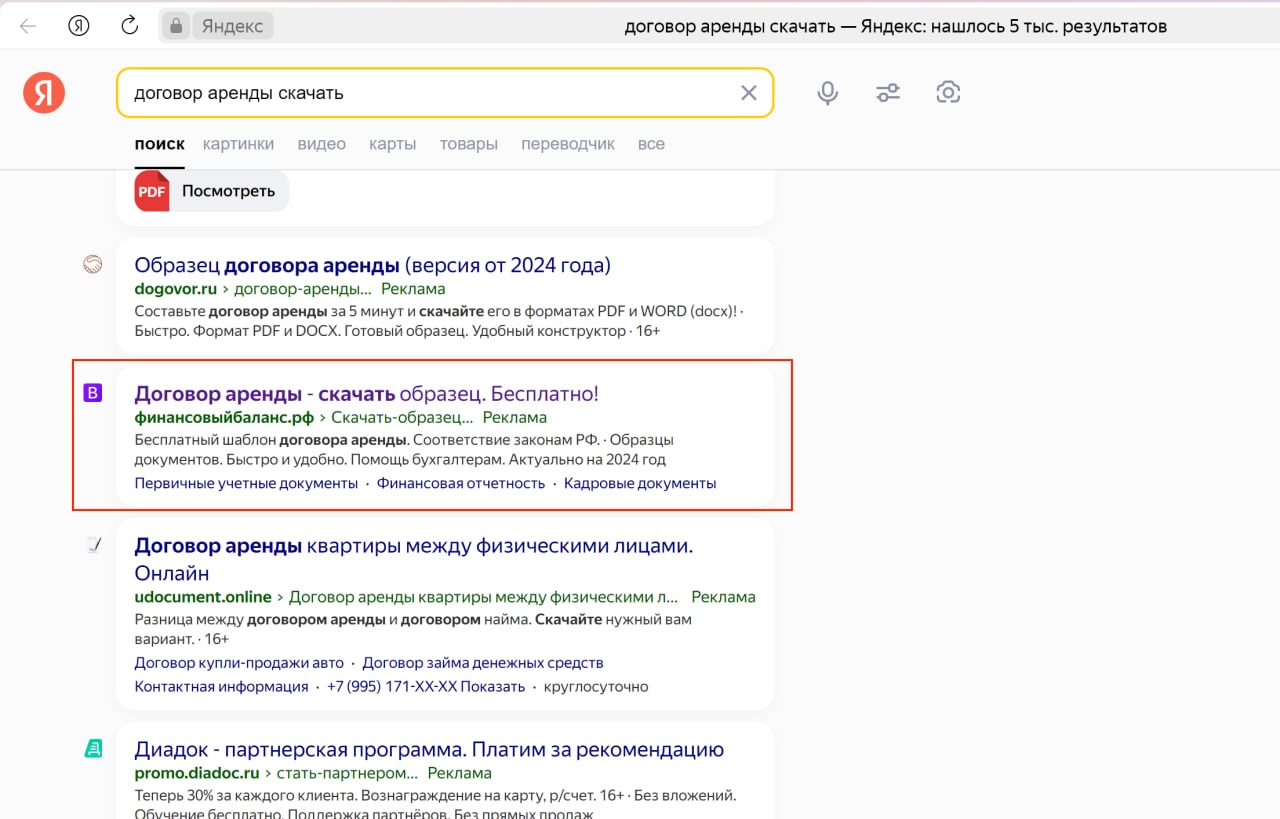Switch to the картинки tab

coord(238,144)
